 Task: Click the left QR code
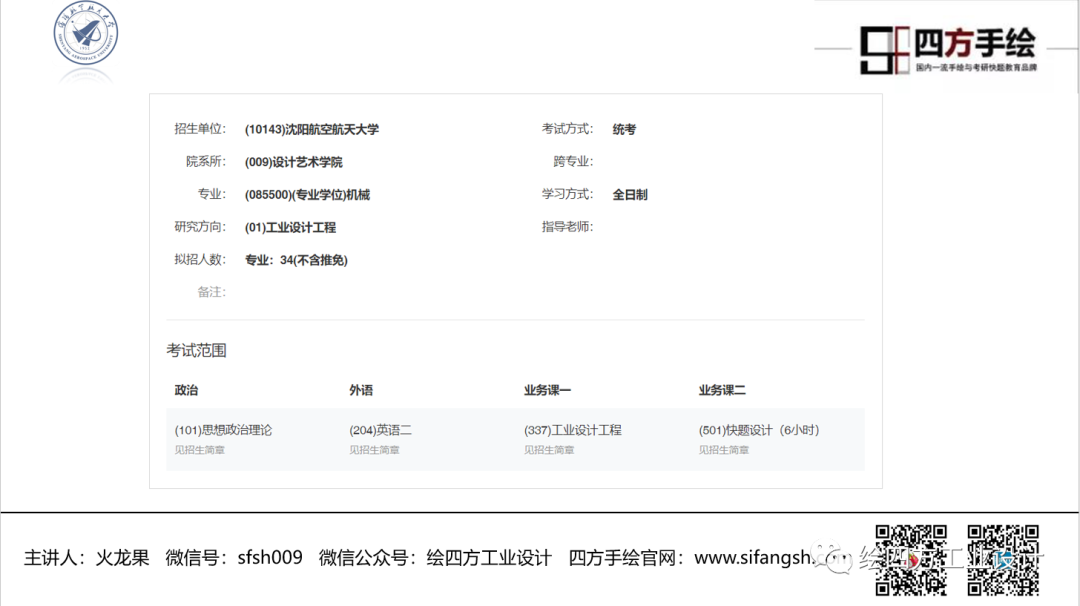click(x=911, y=560)
